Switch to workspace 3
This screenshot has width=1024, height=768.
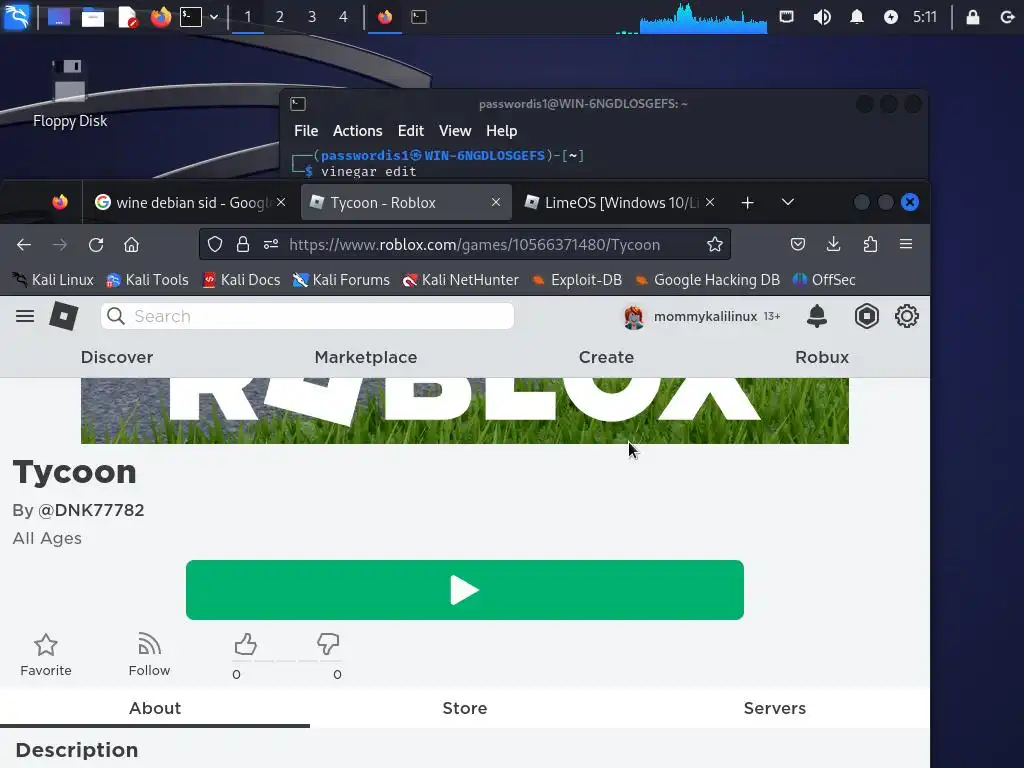pyautogui.click(x=312, y=17)
